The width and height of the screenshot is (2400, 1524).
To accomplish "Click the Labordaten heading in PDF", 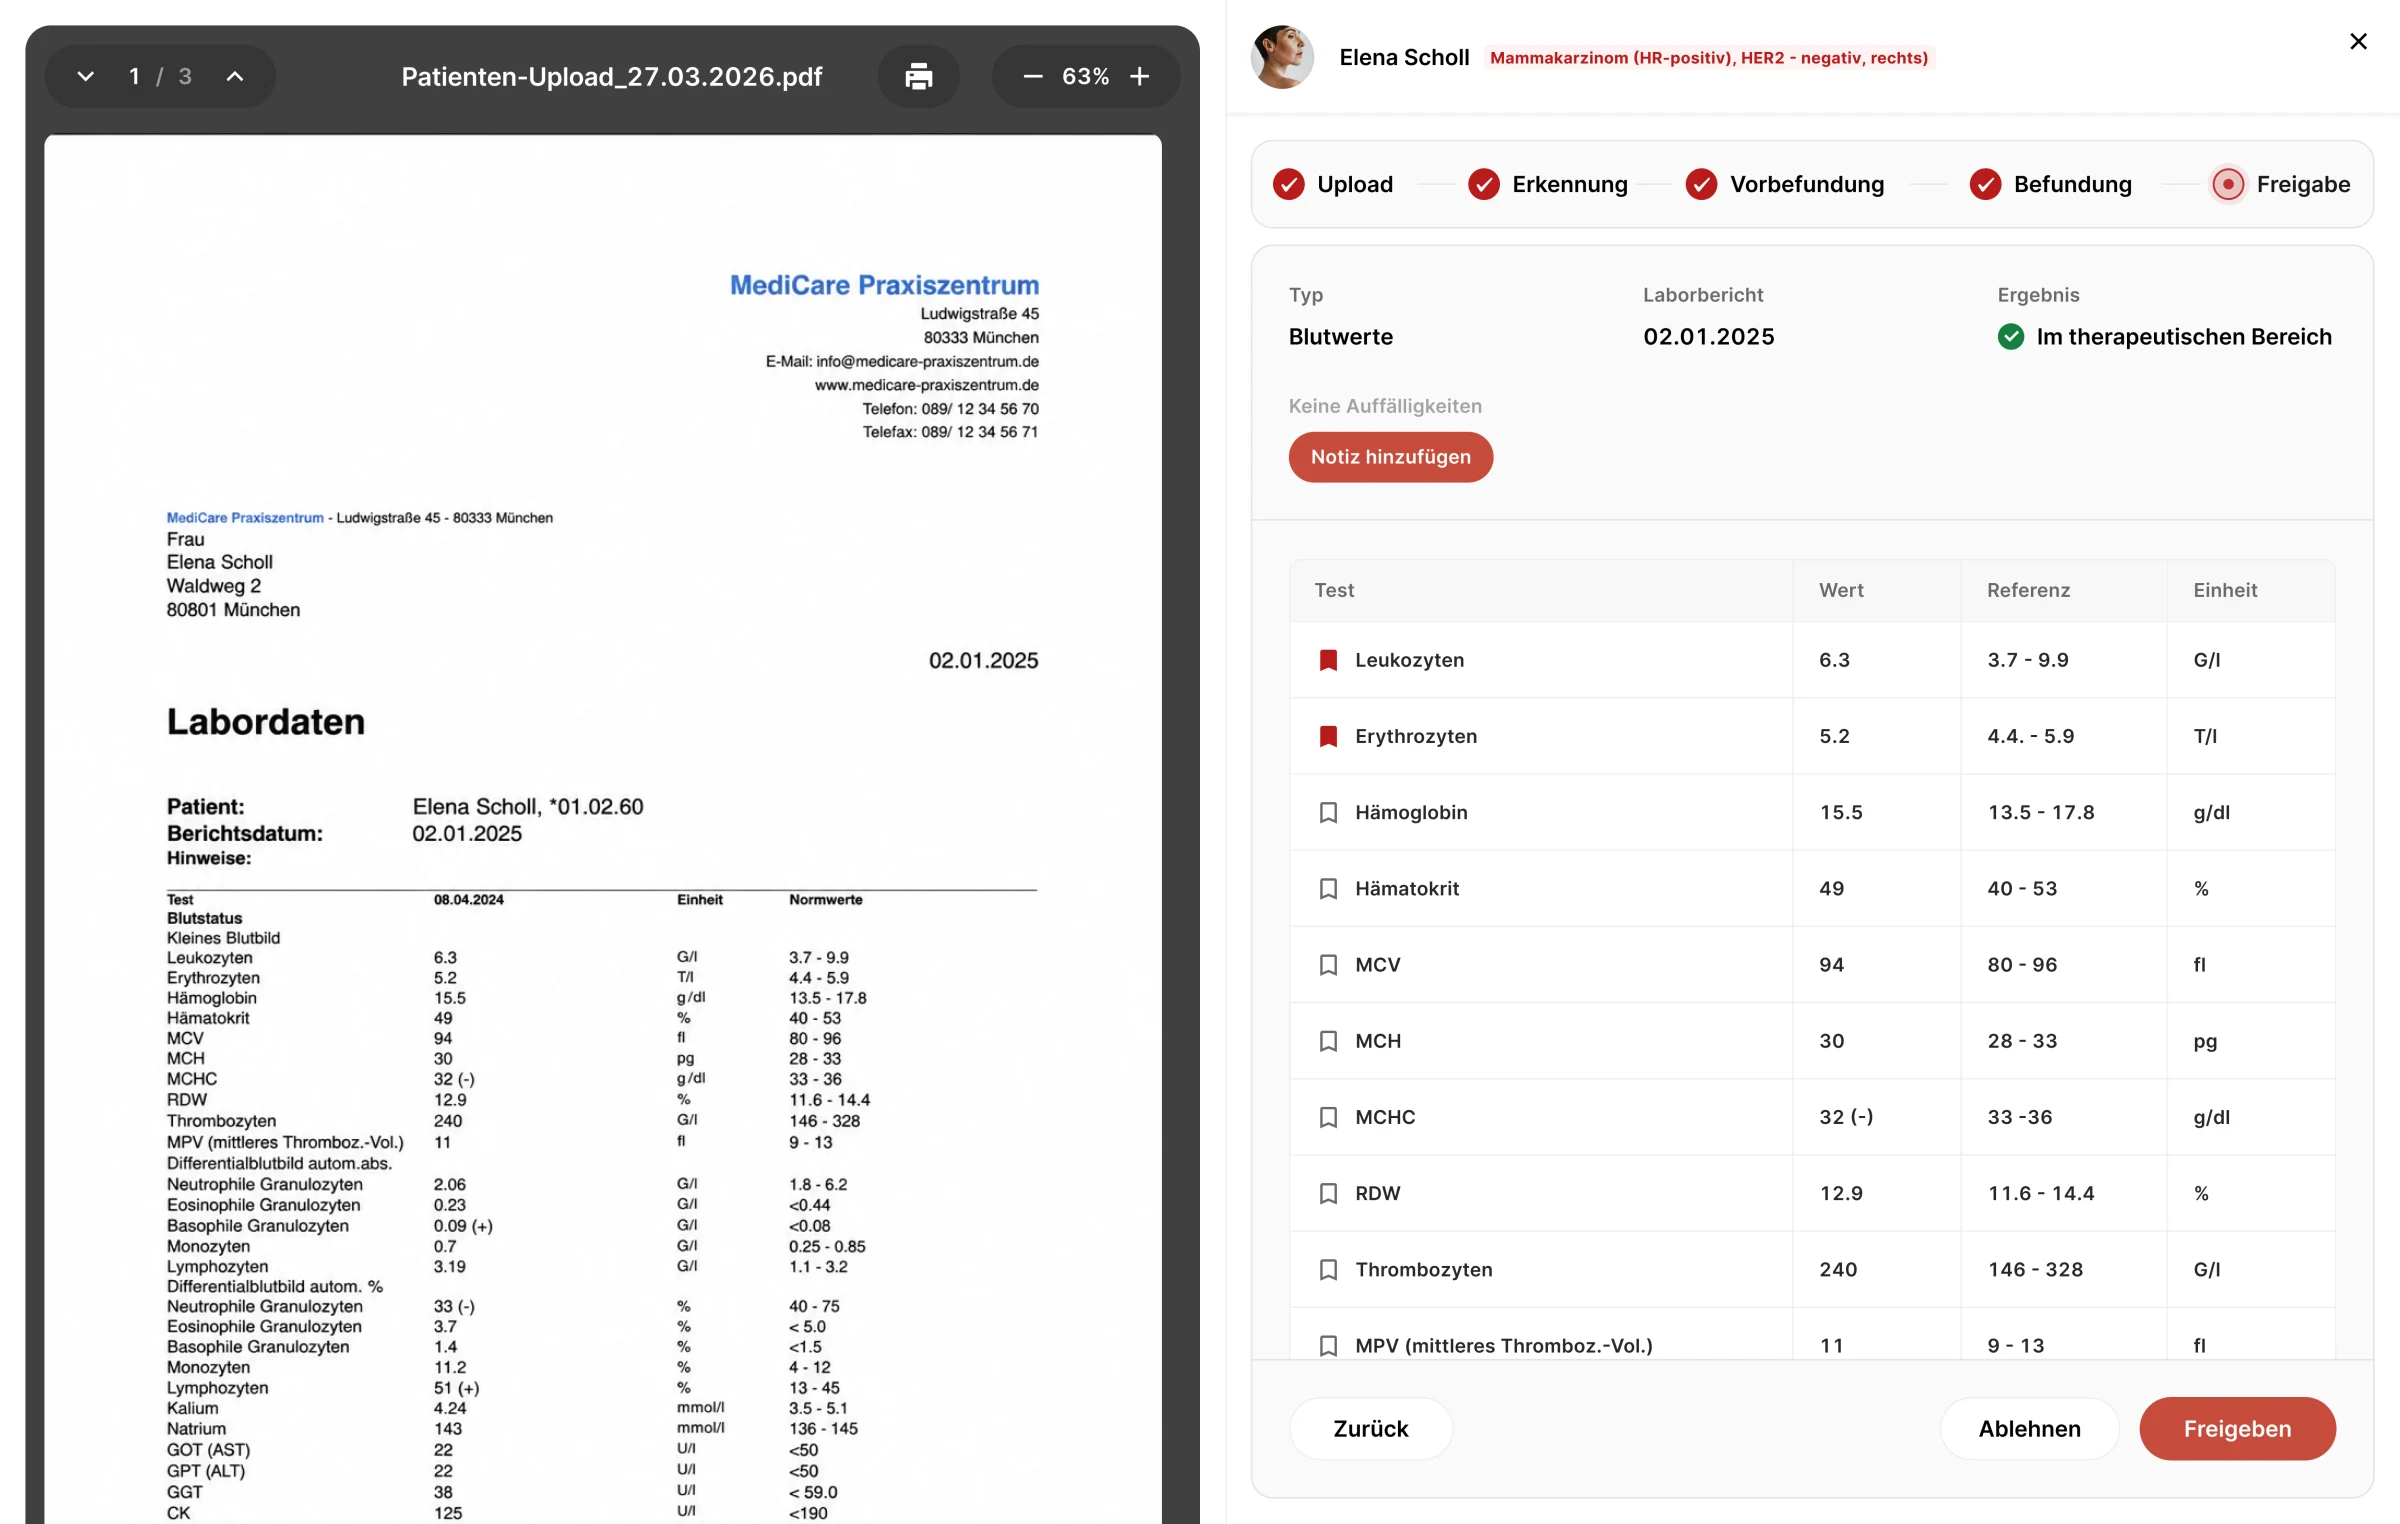I will [266, 722].
